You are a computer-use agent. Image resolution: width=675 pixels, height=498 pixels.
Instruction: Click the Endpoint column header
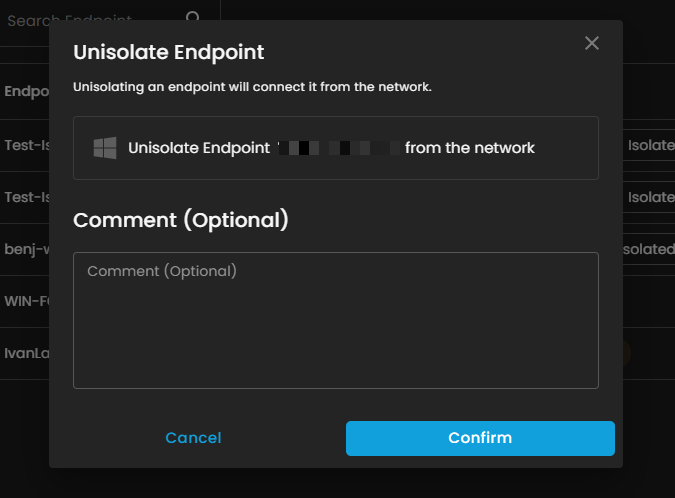click(x=26, y=91)
